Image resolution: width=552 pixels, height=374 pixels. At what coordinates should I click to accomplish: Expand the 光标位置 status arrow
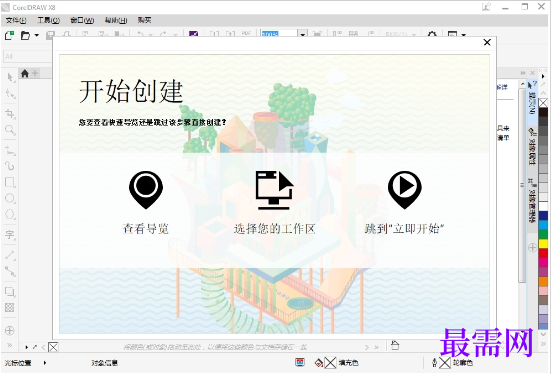[45, 362]
